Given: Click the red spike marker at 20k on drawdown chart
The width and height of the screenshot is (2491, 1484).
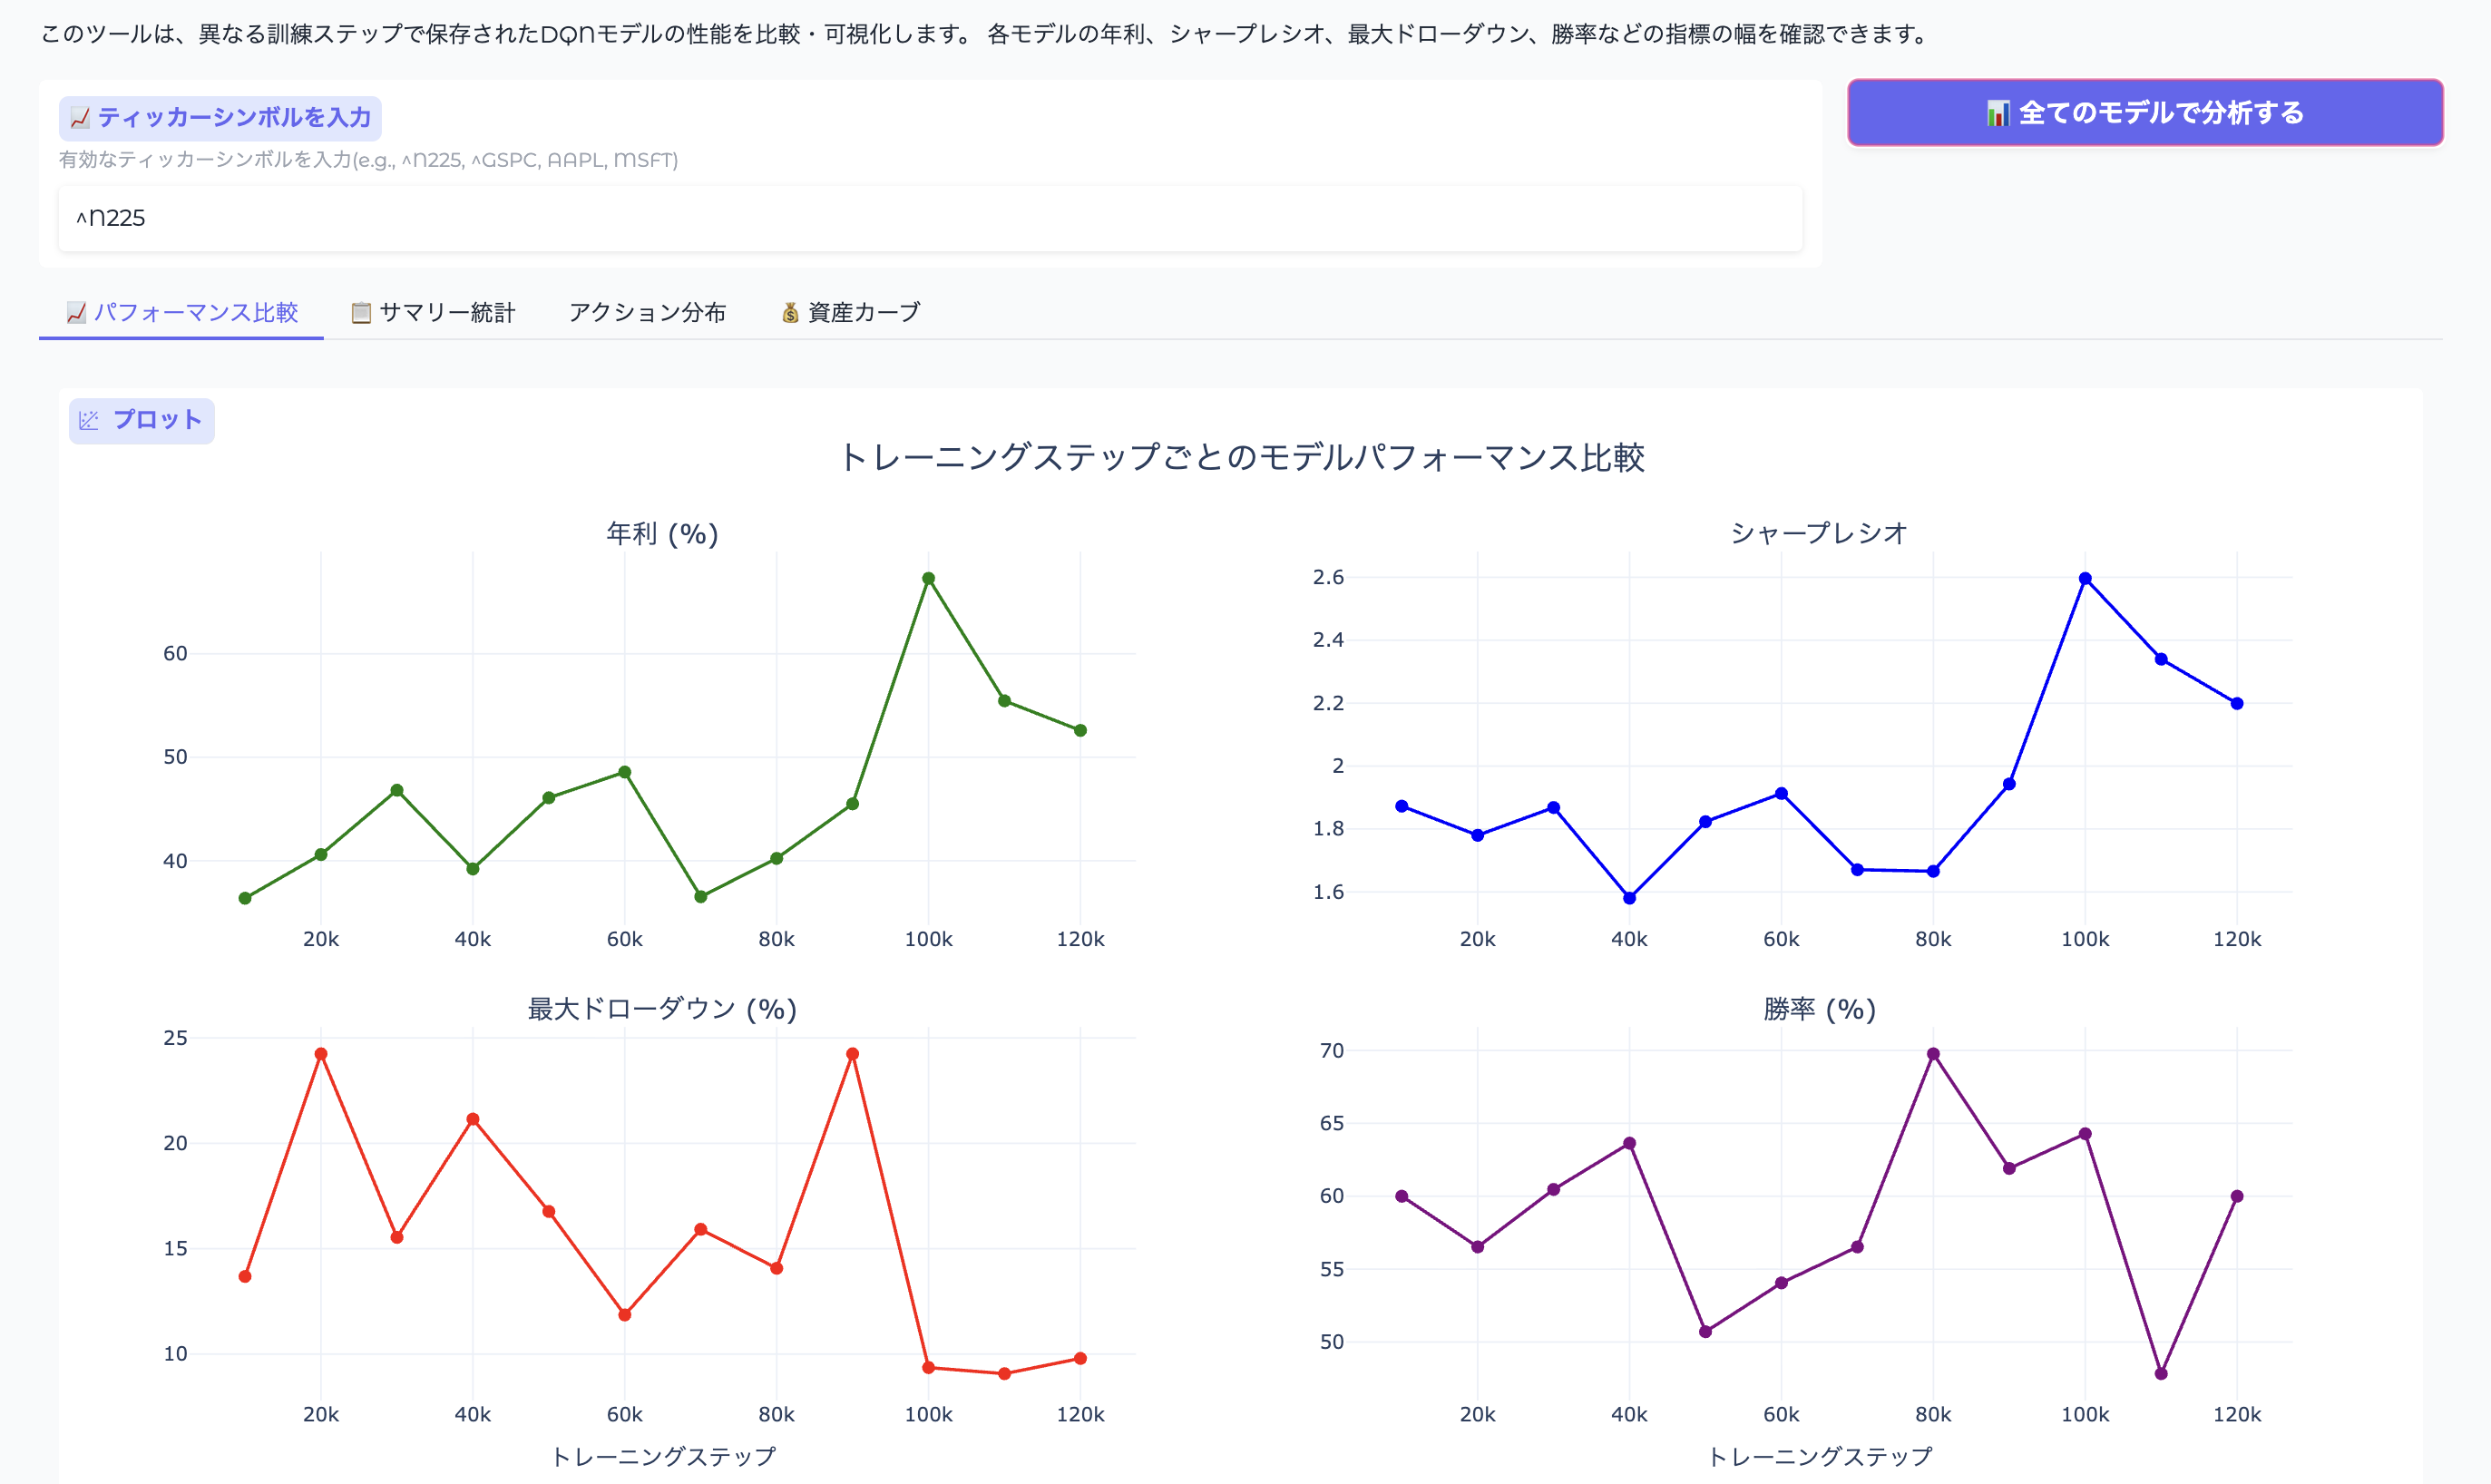Looking at the screenshot, I should click(x=320, y=1053).
